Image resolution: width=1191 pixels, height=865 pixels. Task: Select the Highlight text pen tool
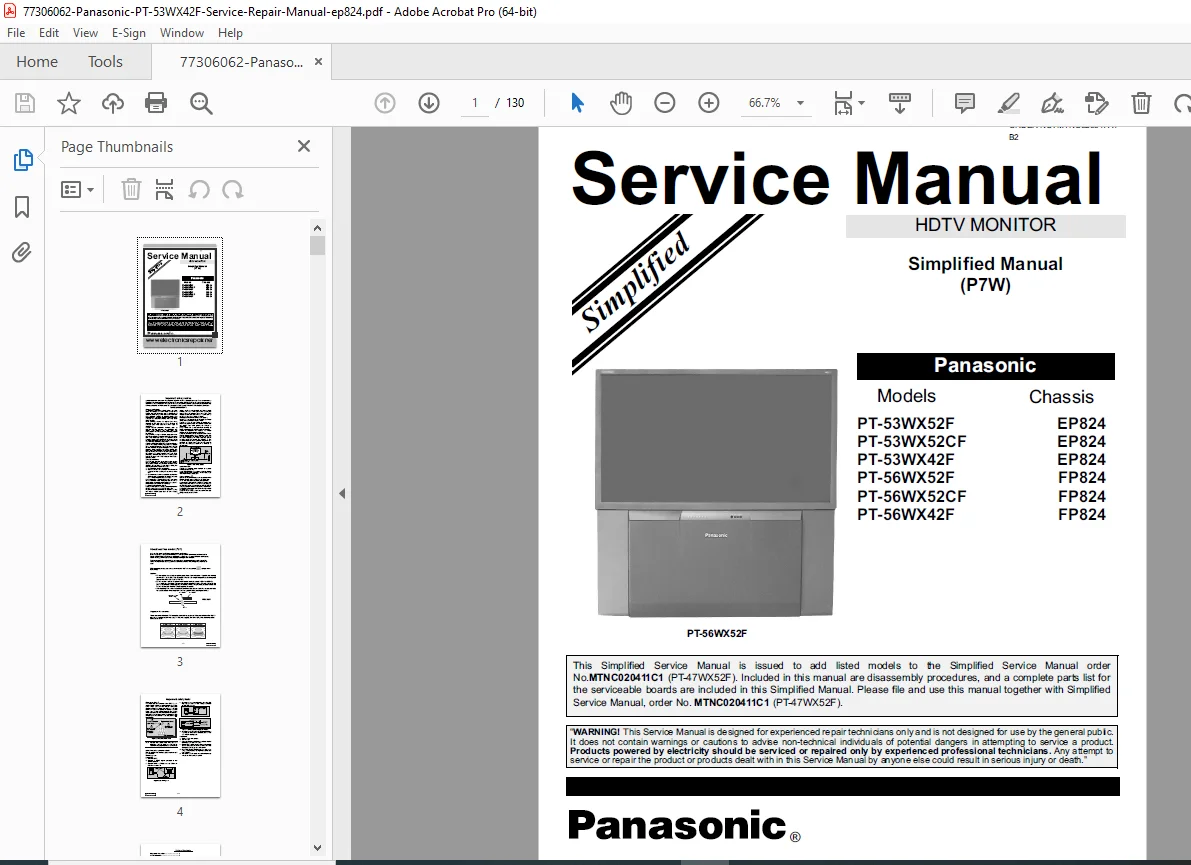coord(1009,103)
